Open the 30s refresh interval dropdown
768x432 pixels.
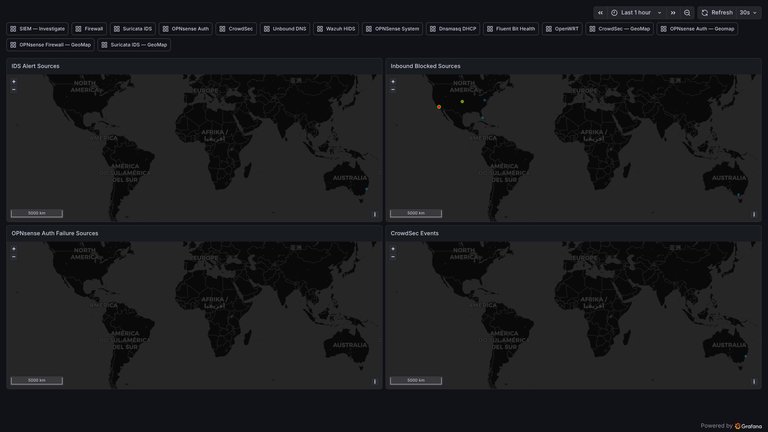748,13
